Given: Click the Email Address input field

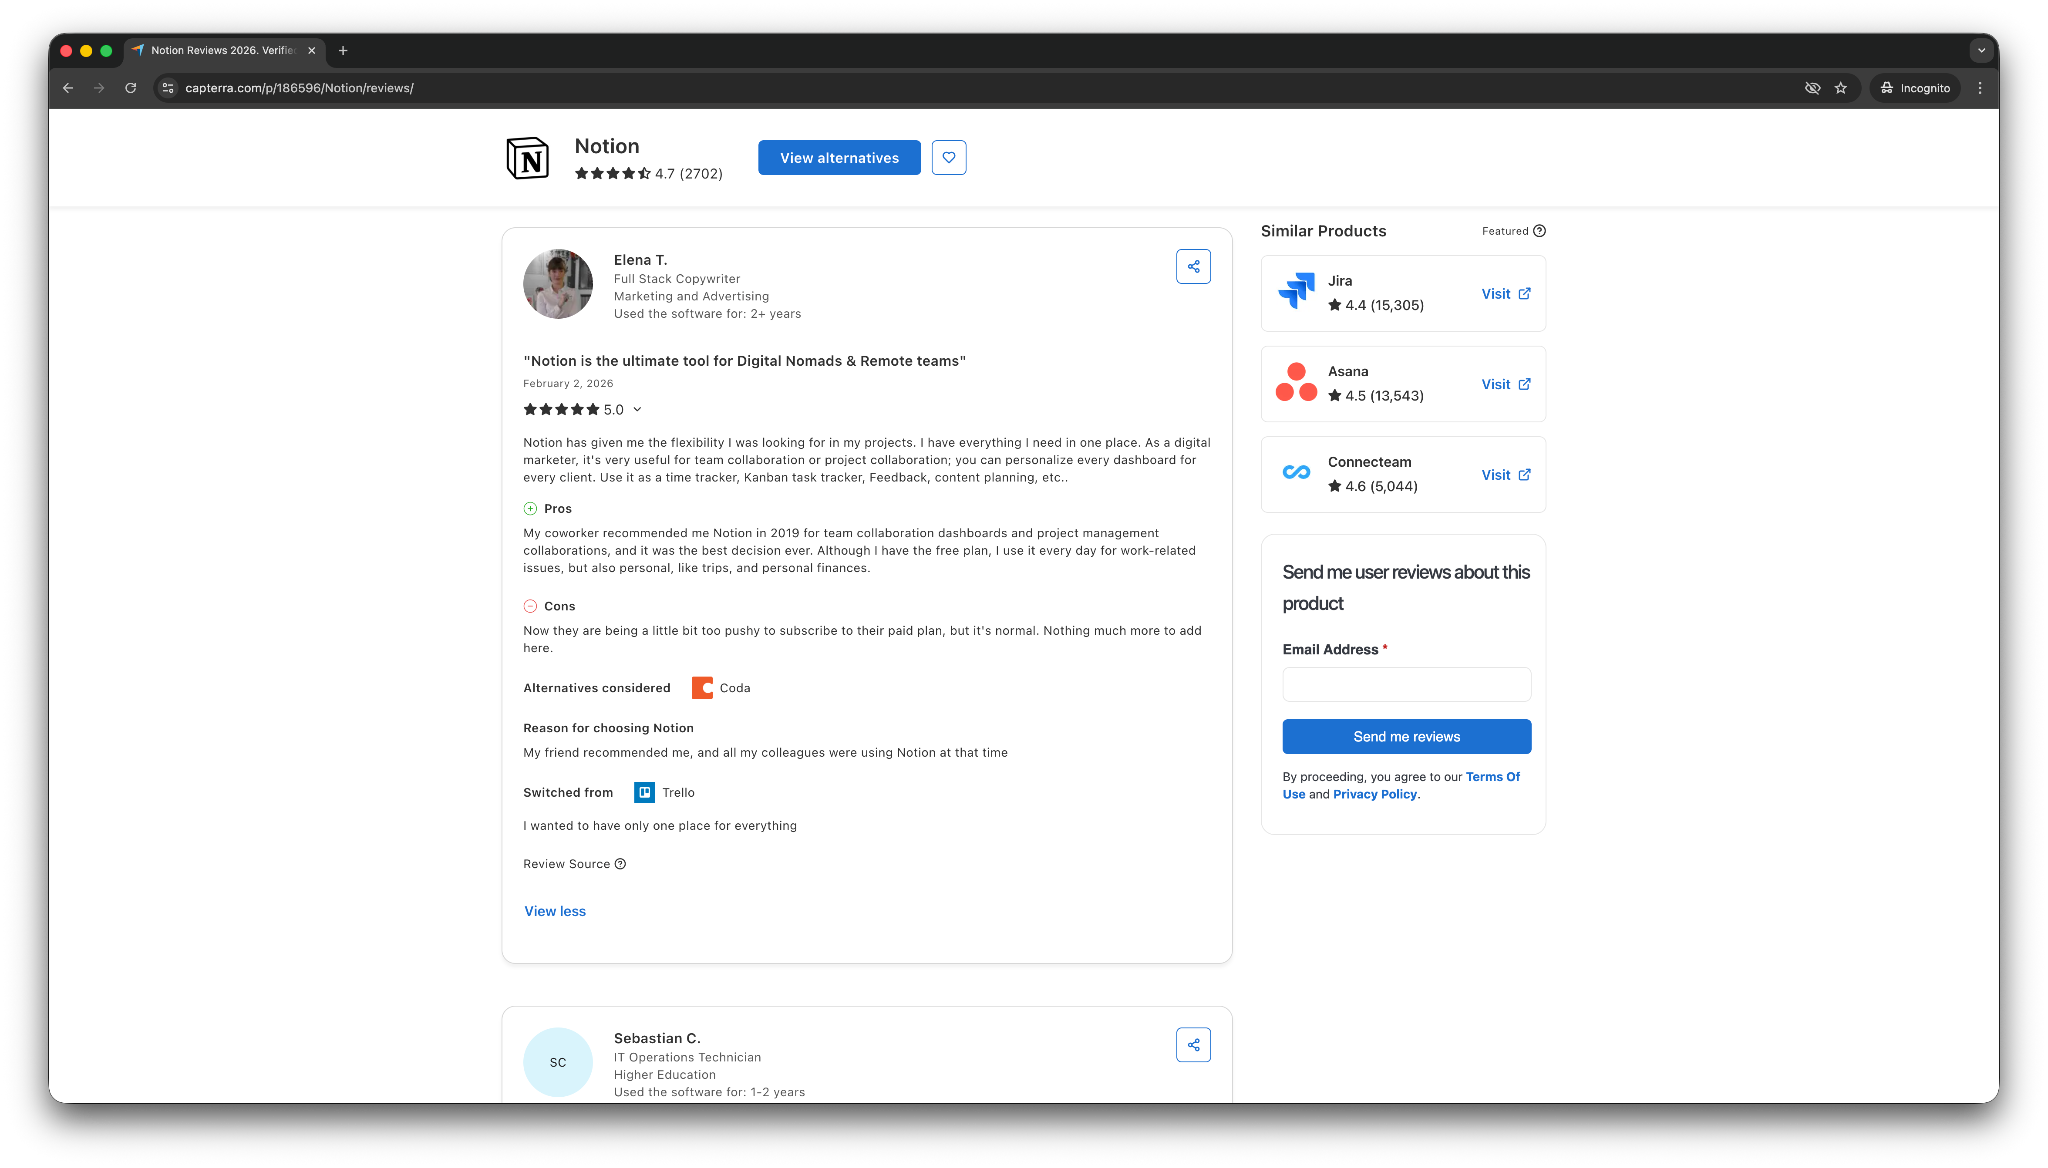Looking at the screenshot, I should point(1406,685).
